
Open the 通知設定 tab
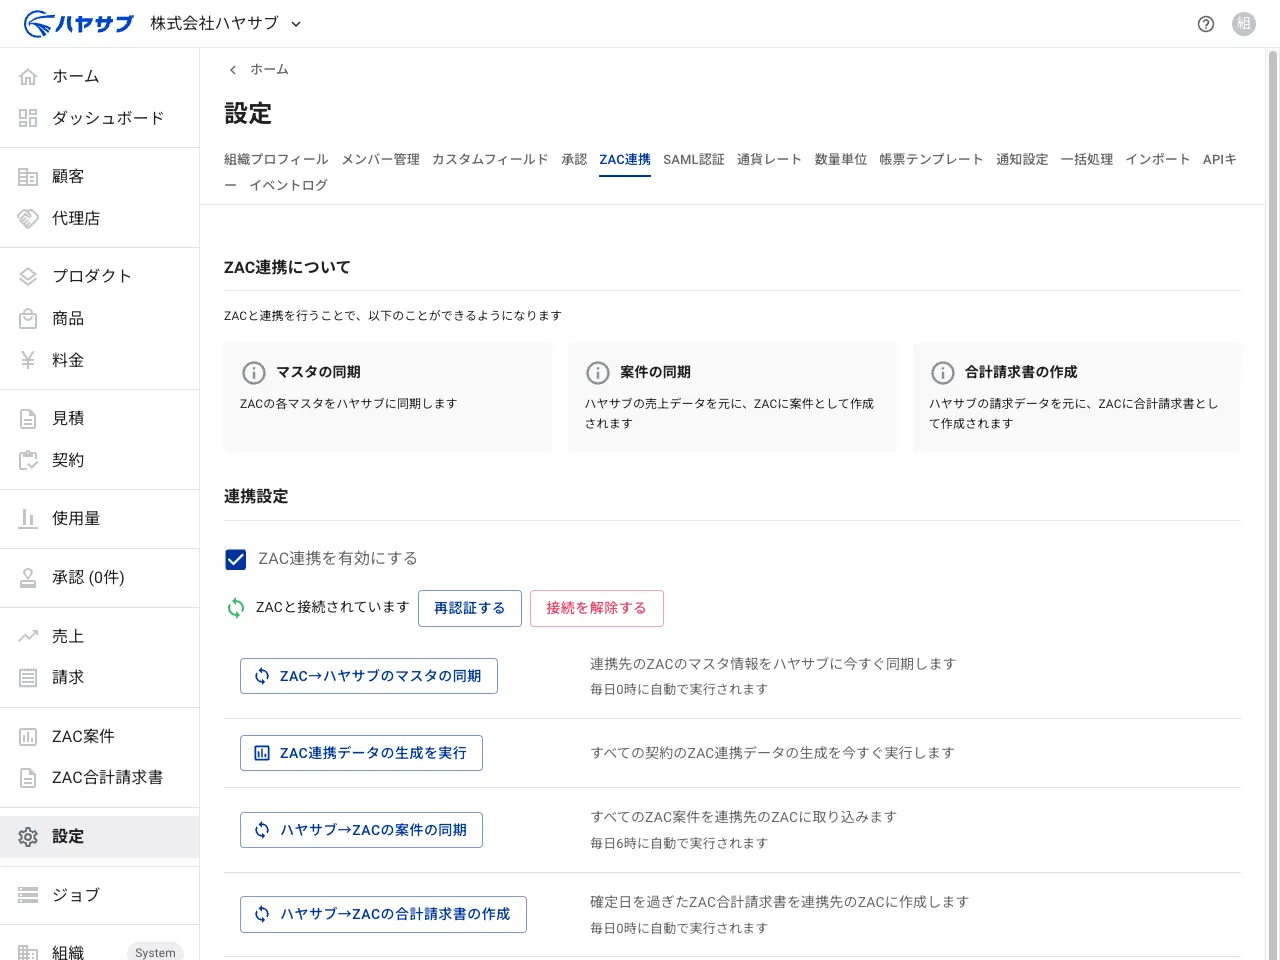point(1022,159)
